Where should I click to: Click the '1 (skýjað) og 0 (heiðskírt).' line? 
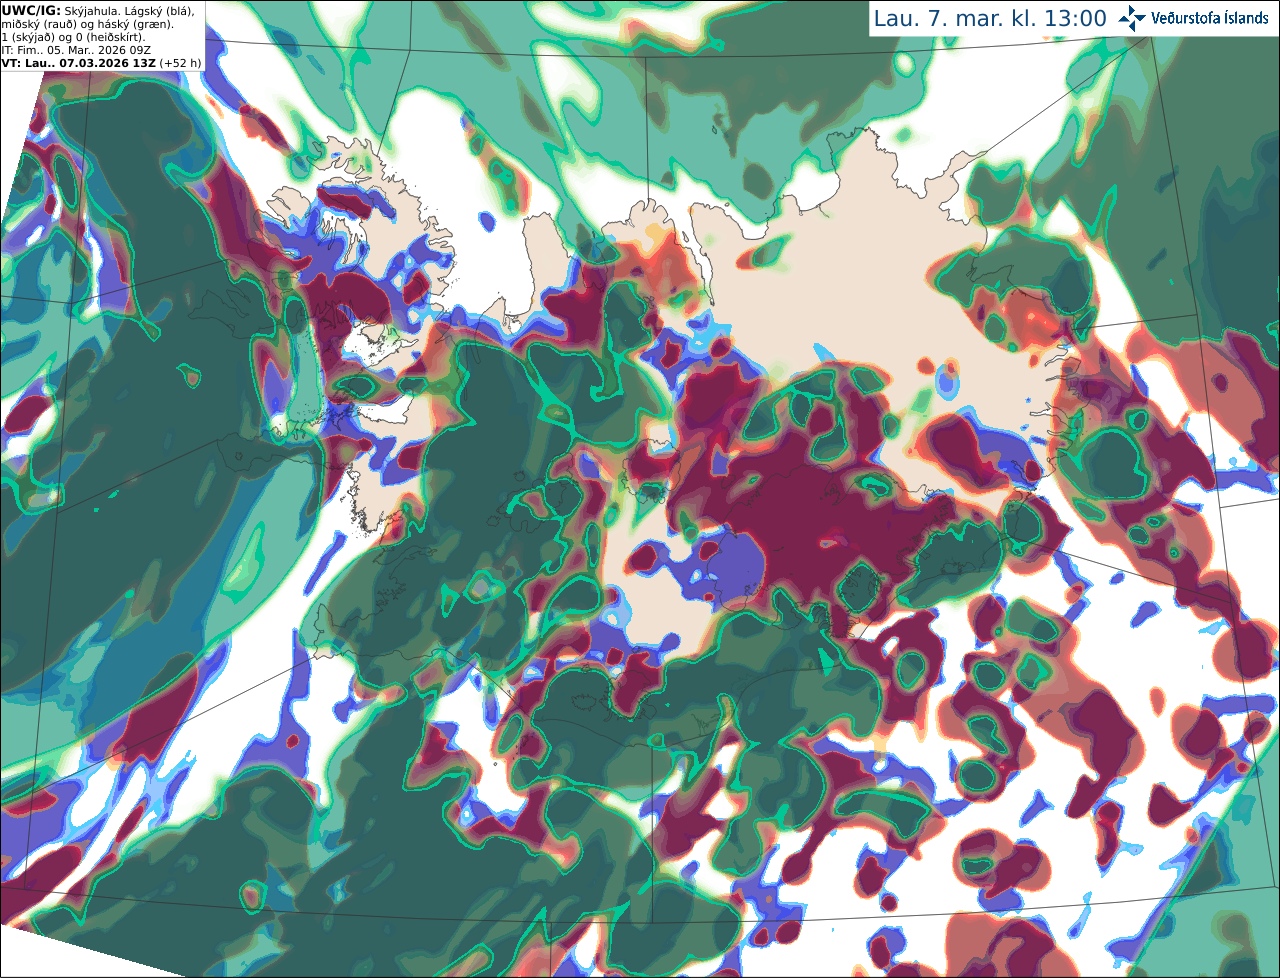pyautogui.click(x=73, y=37)
